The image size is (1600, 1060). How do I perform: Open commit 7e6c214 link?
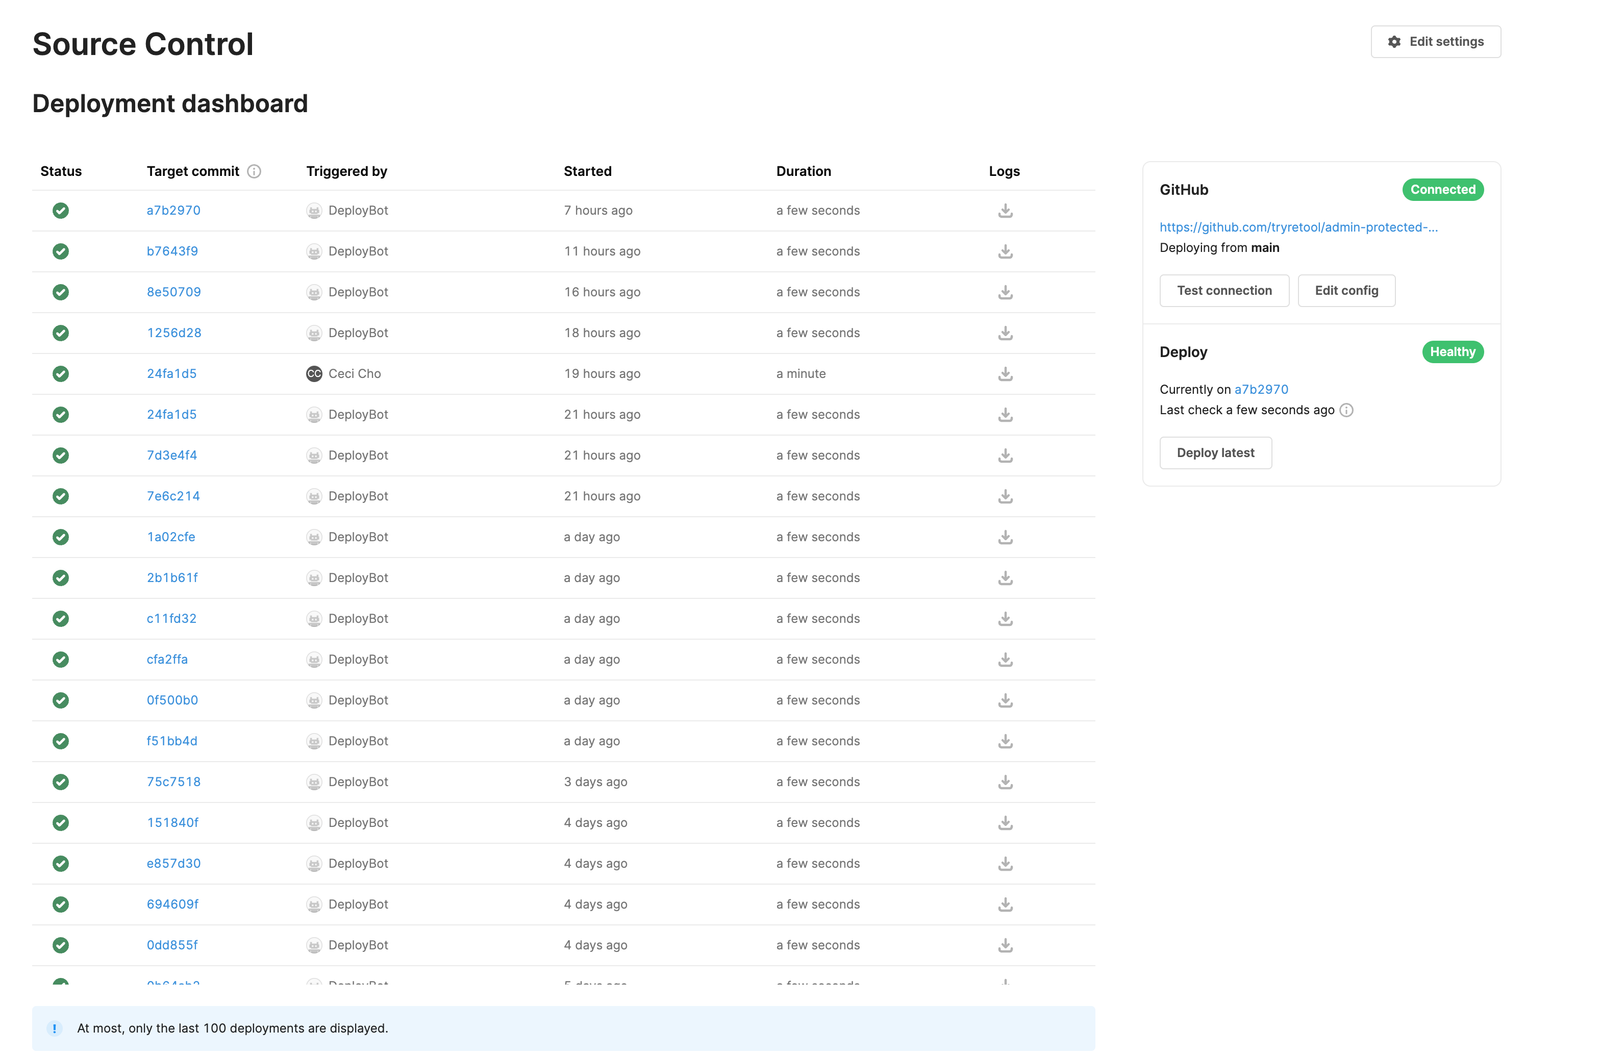pyautogui.click(x=173, y=496)
